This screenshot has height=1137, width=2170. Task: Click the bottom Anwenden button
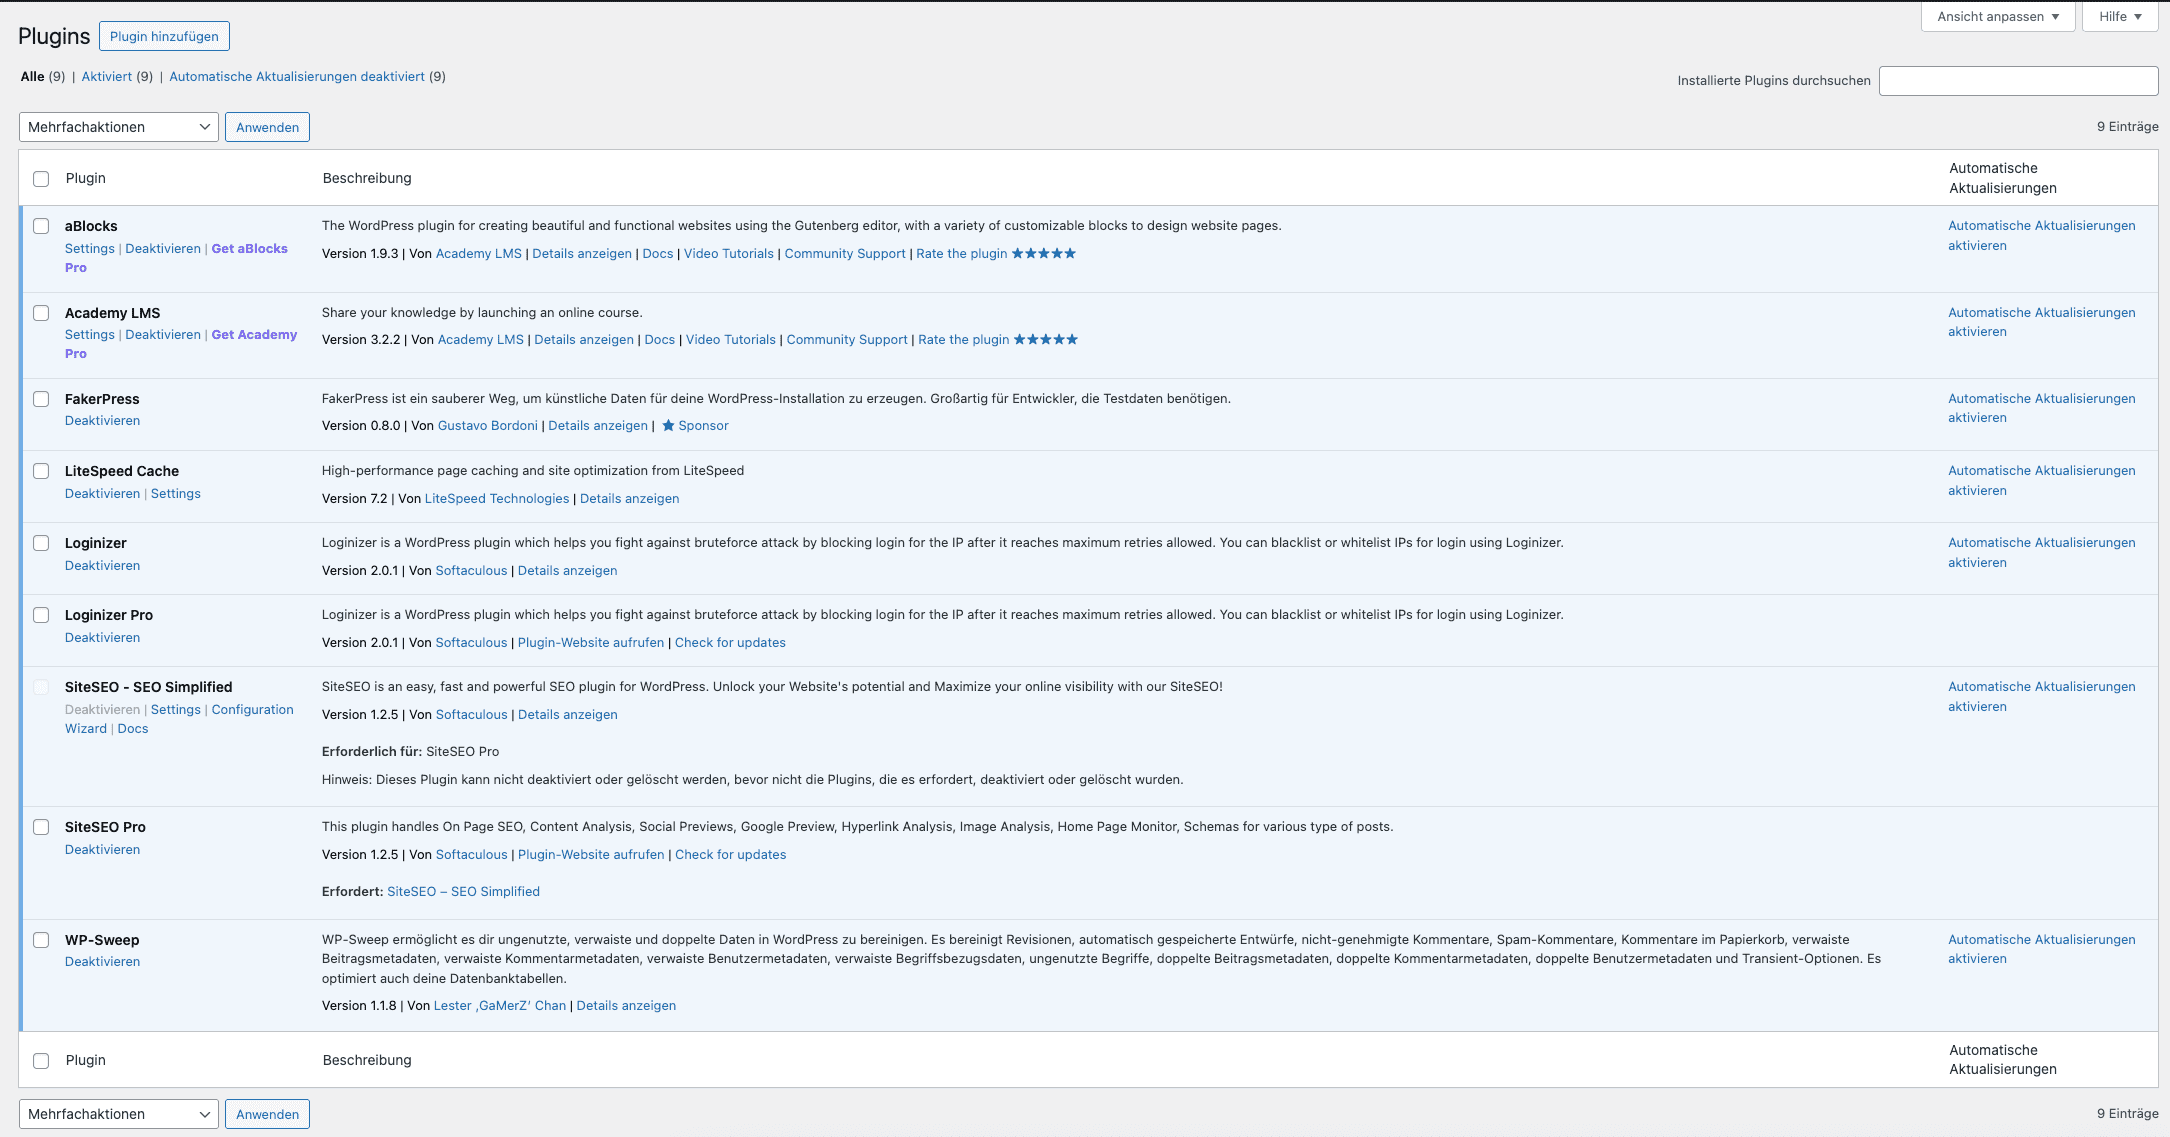coord(267,1114)
